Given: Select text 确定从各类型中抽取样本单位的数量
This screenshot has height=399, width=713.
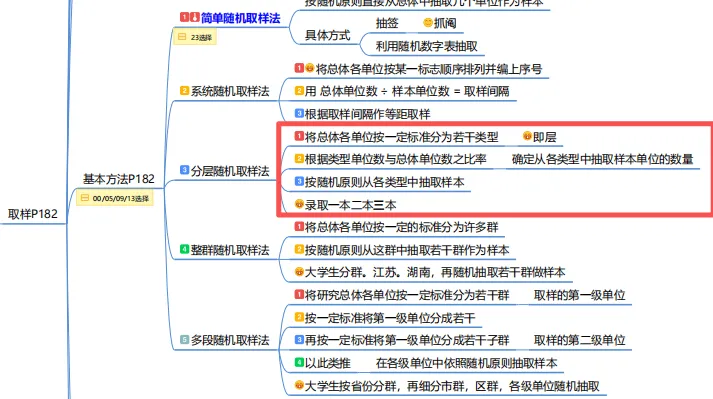Looking at the screenshot, I should tap(603, 159).
